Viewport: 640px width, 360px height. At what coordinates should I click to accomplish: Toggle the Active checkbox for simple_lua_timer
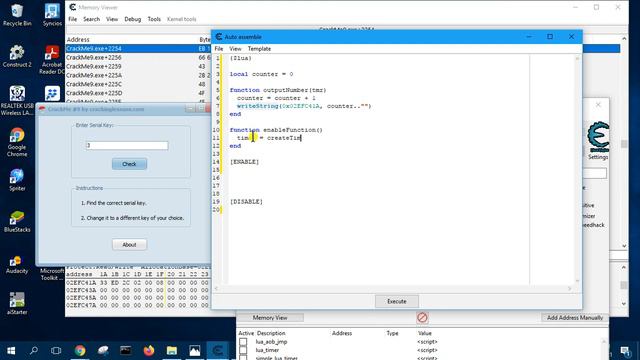(243, 358)
